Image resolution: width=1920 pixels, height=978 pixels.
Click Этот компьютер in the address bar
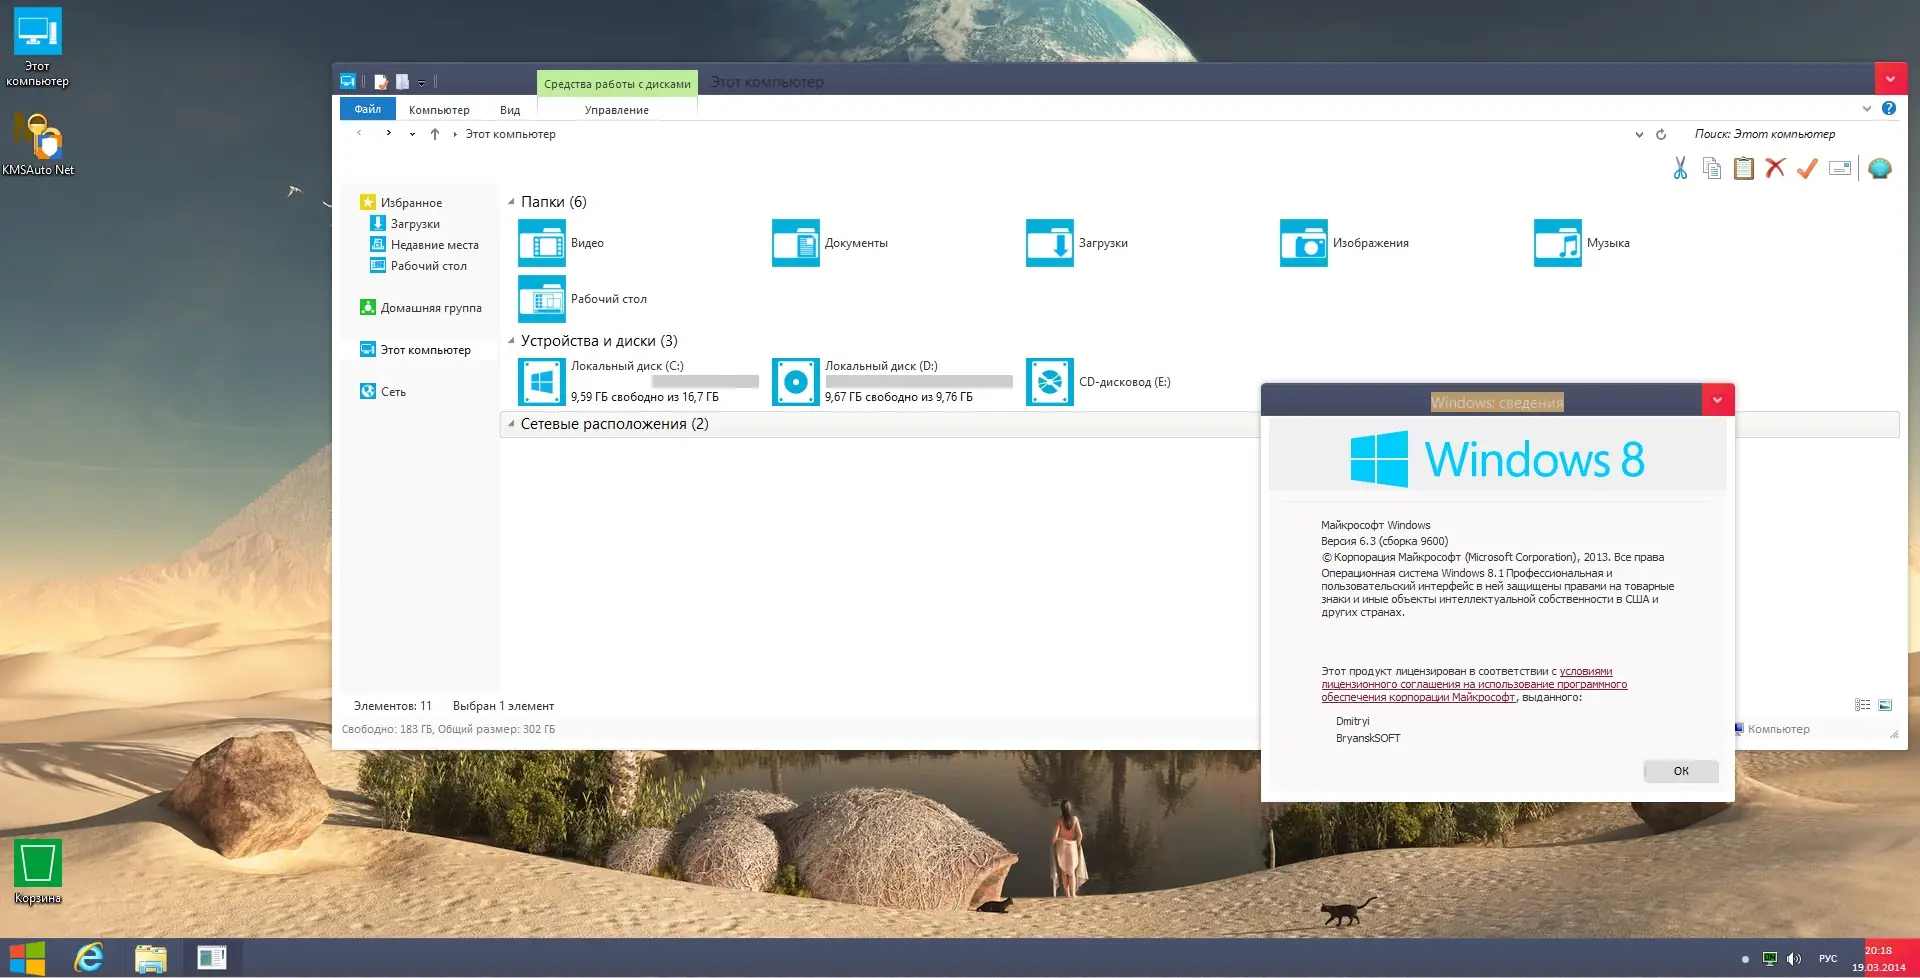click(x=510, y=134)
